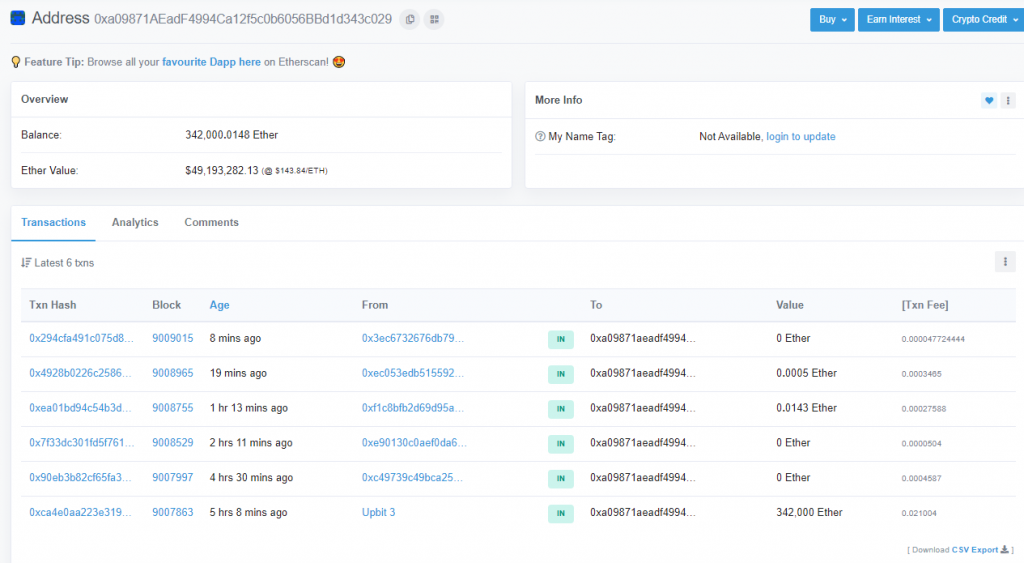1024x563 pixels.
Task: Open the transactions table three-dot options menu
Action: 1005,262
